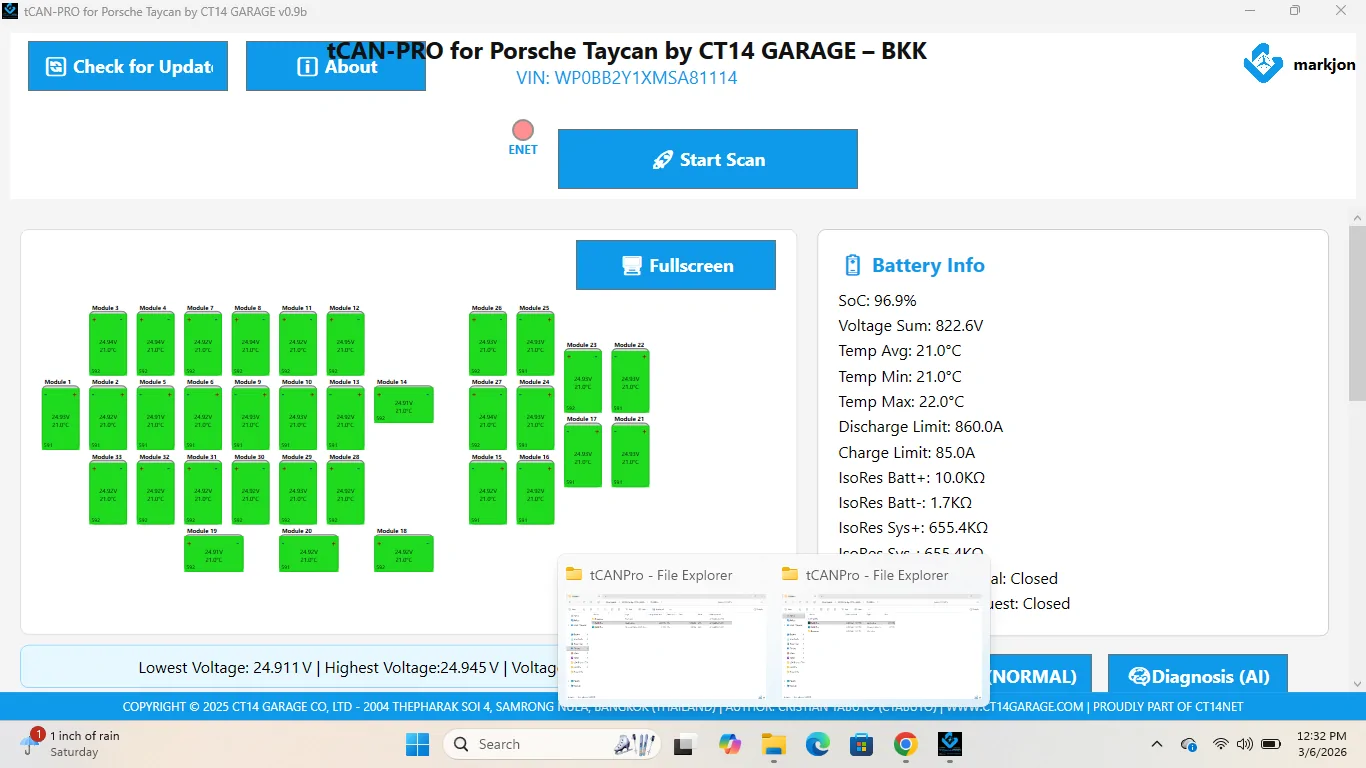1366x768 pixels.
Task: Select the Module 16 battery cell
Action: [535, 493]
